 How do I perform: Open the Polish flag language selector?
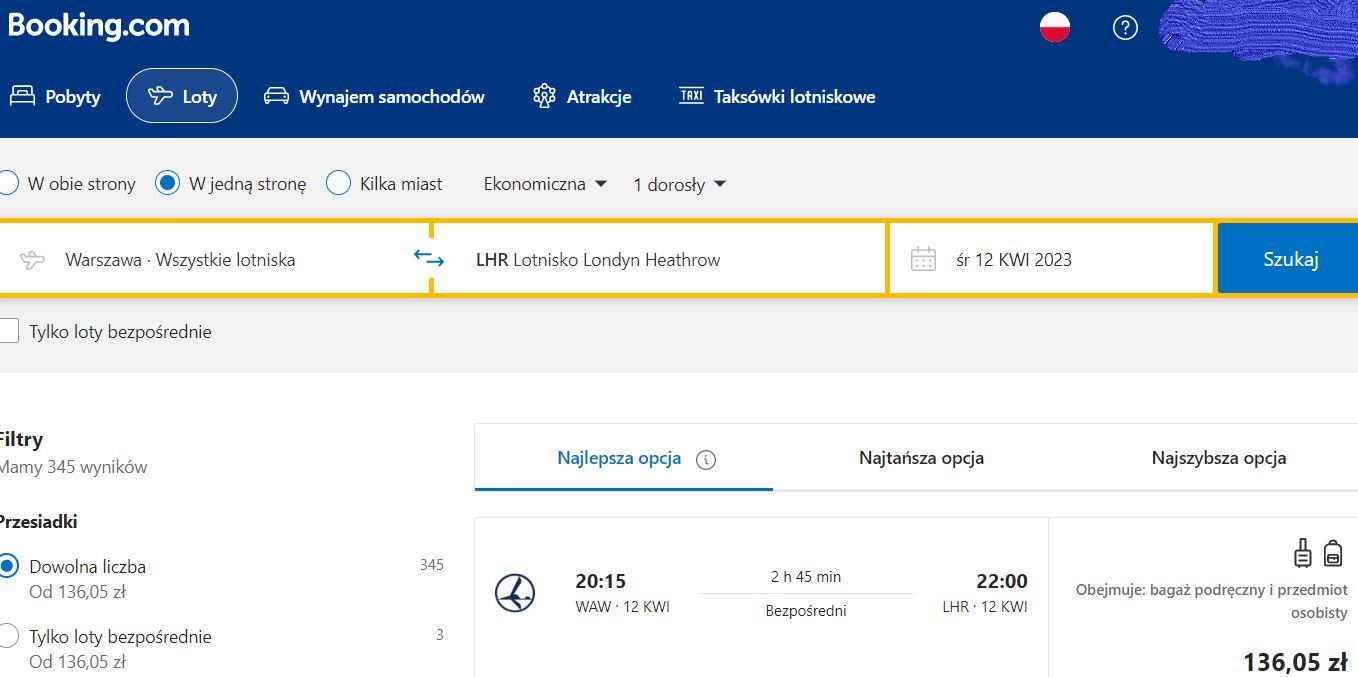pyautogui.click(x=1055, y=27)
